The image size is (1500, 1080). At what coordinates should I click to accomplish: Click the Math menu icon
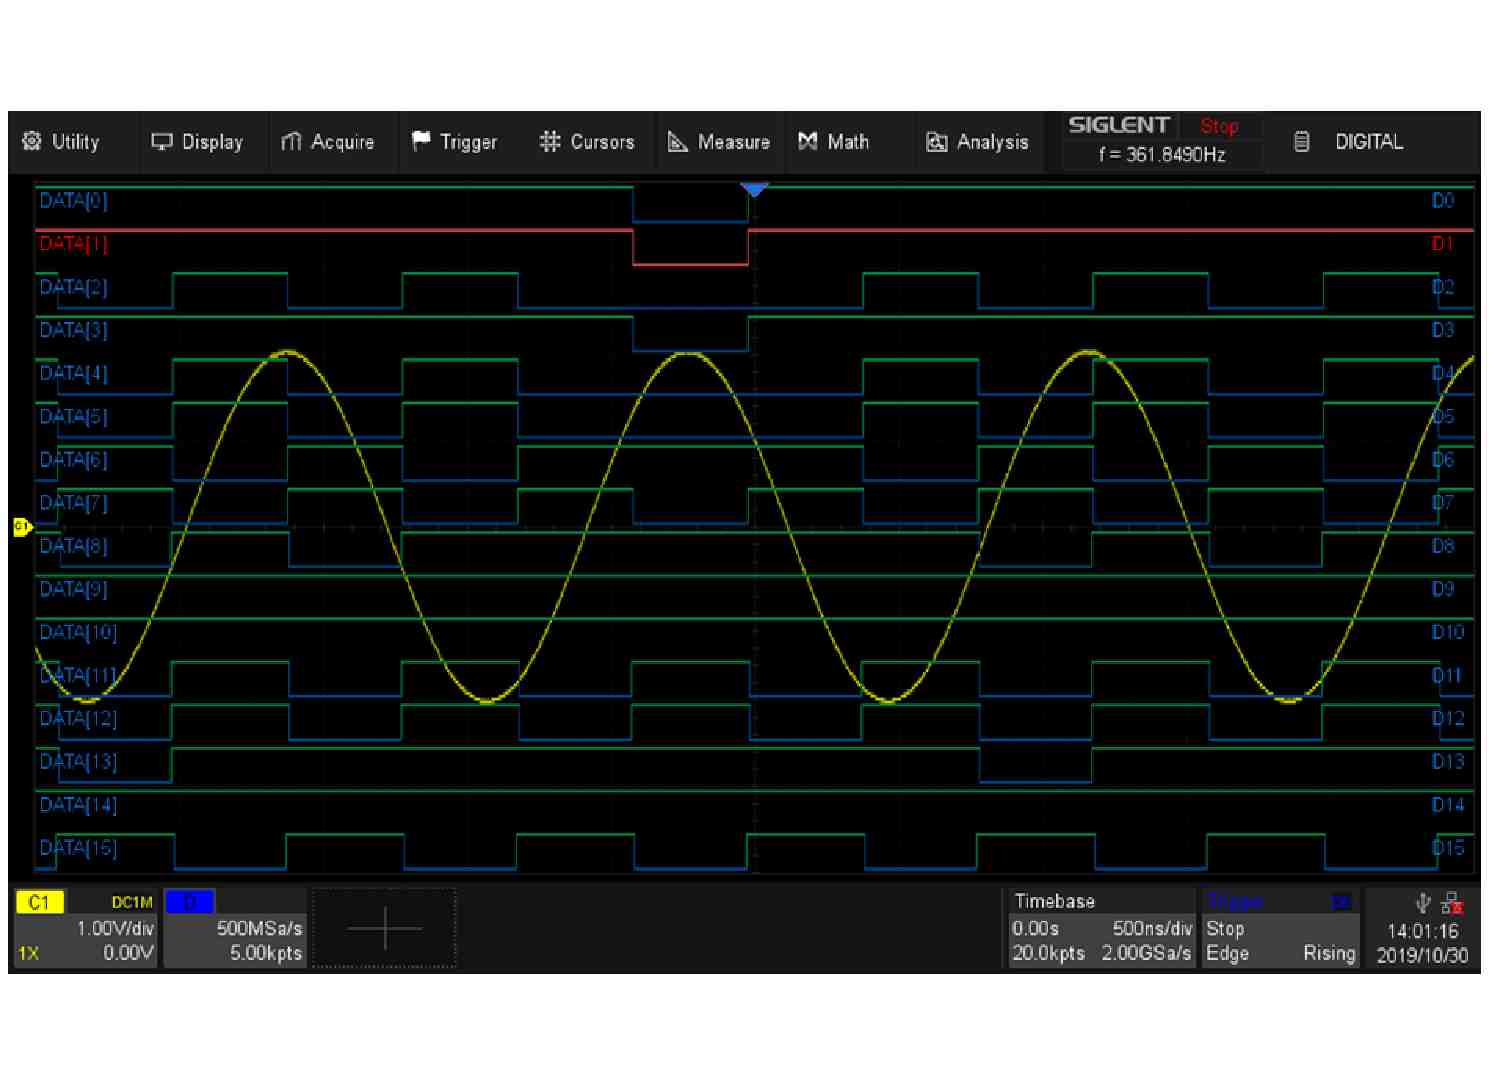808,142
